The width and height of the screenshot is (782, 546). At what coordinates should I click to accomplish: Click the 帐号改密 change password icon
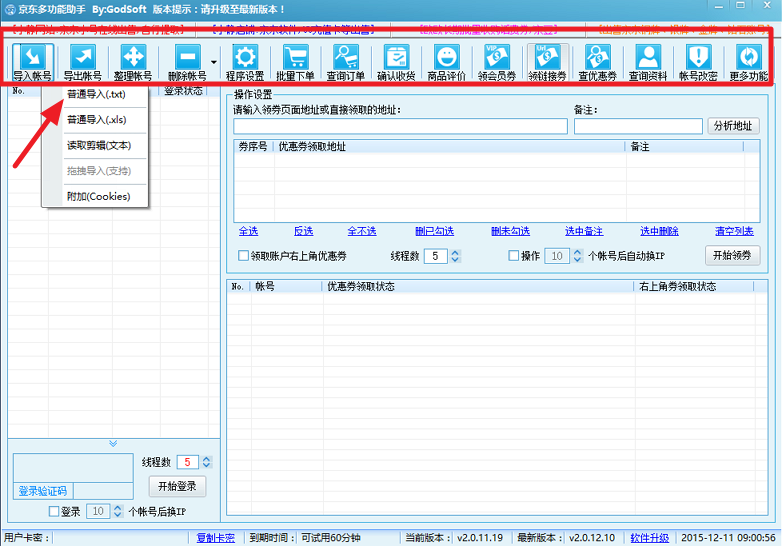point(698,62)
